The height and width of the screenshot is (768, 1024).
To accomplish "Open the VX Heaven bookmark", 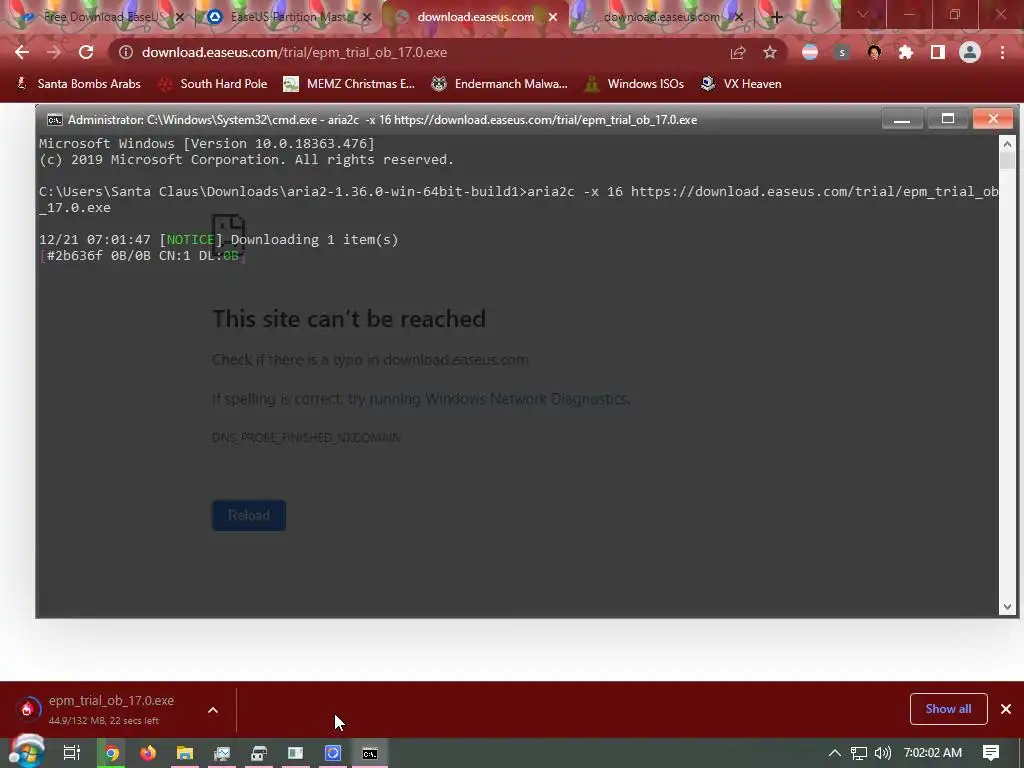I will pyautogui.click(x=741, y=84).
